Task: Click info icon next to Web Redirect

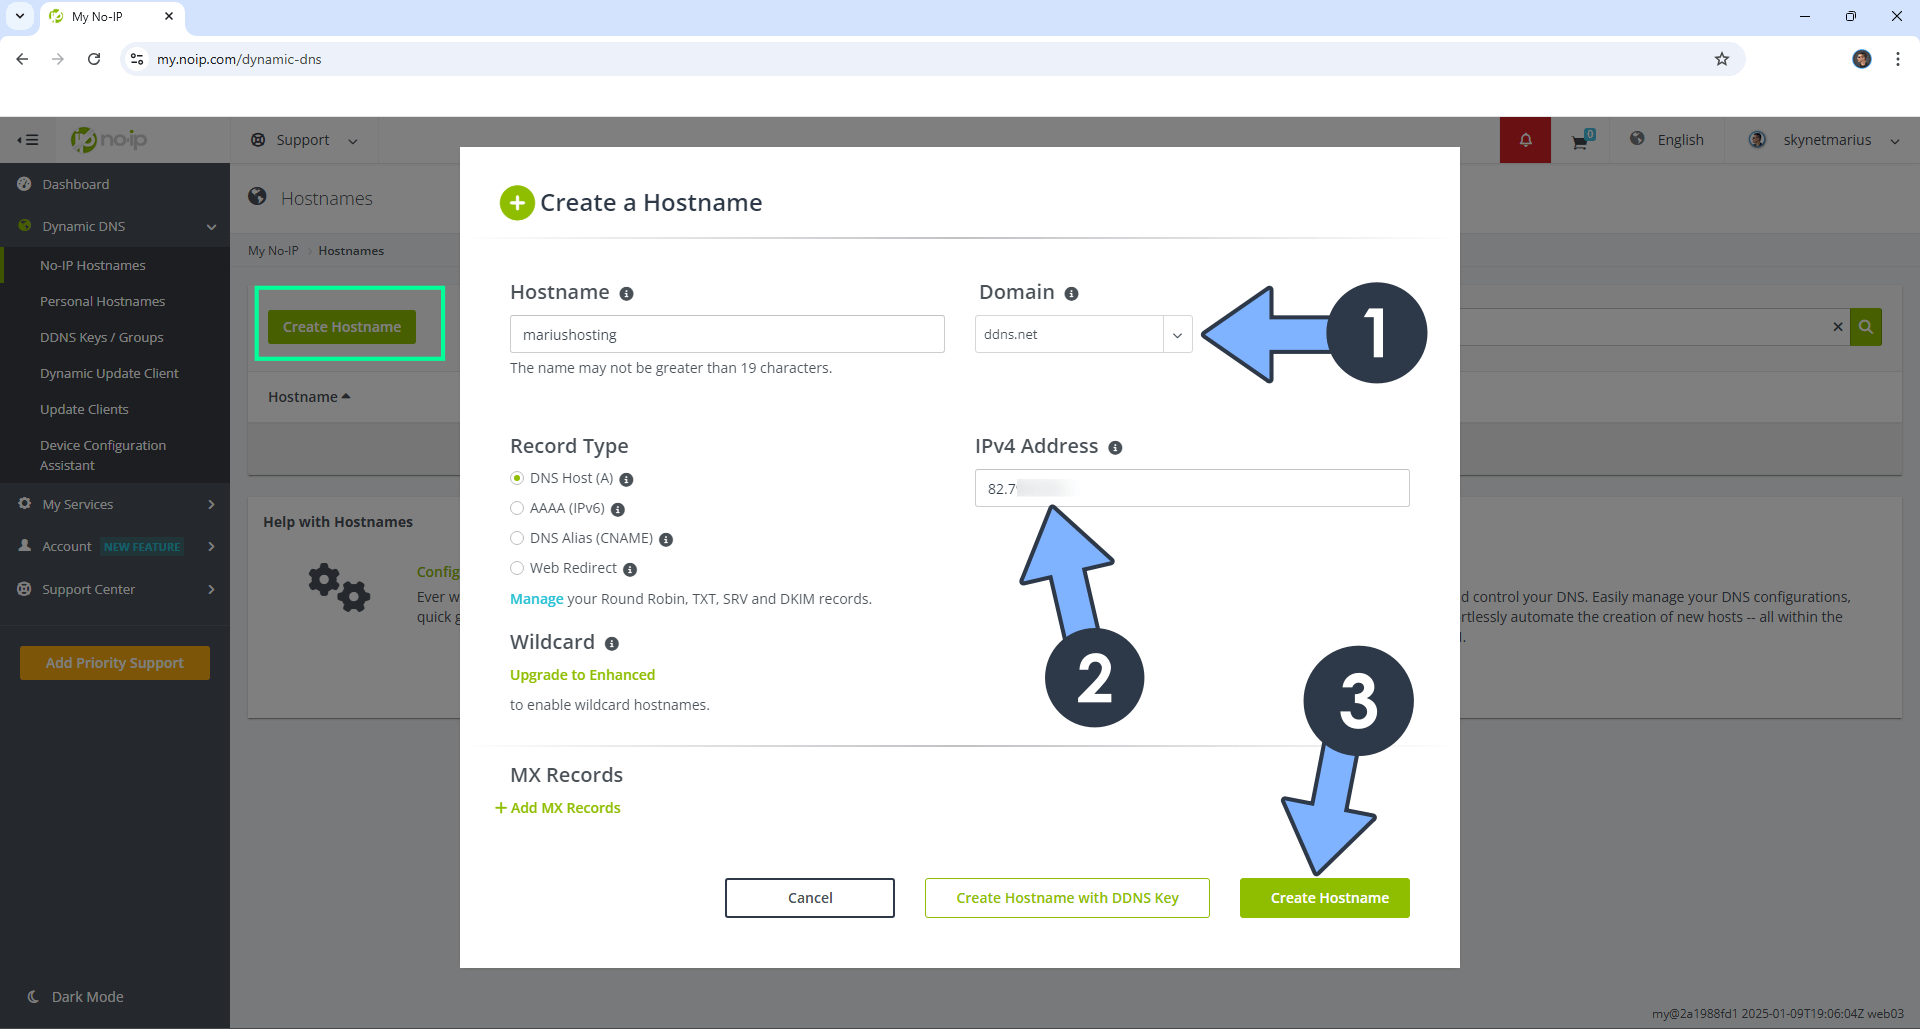Action: pos(630,570)
